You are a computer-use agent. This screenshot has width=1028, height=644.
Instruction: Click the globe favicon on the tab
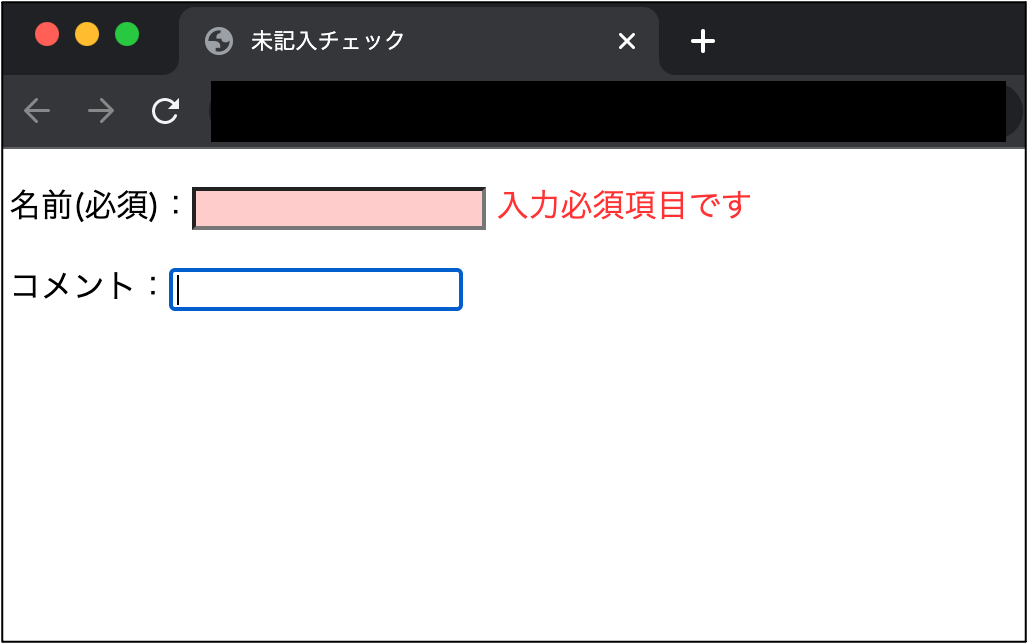(219, 41)
